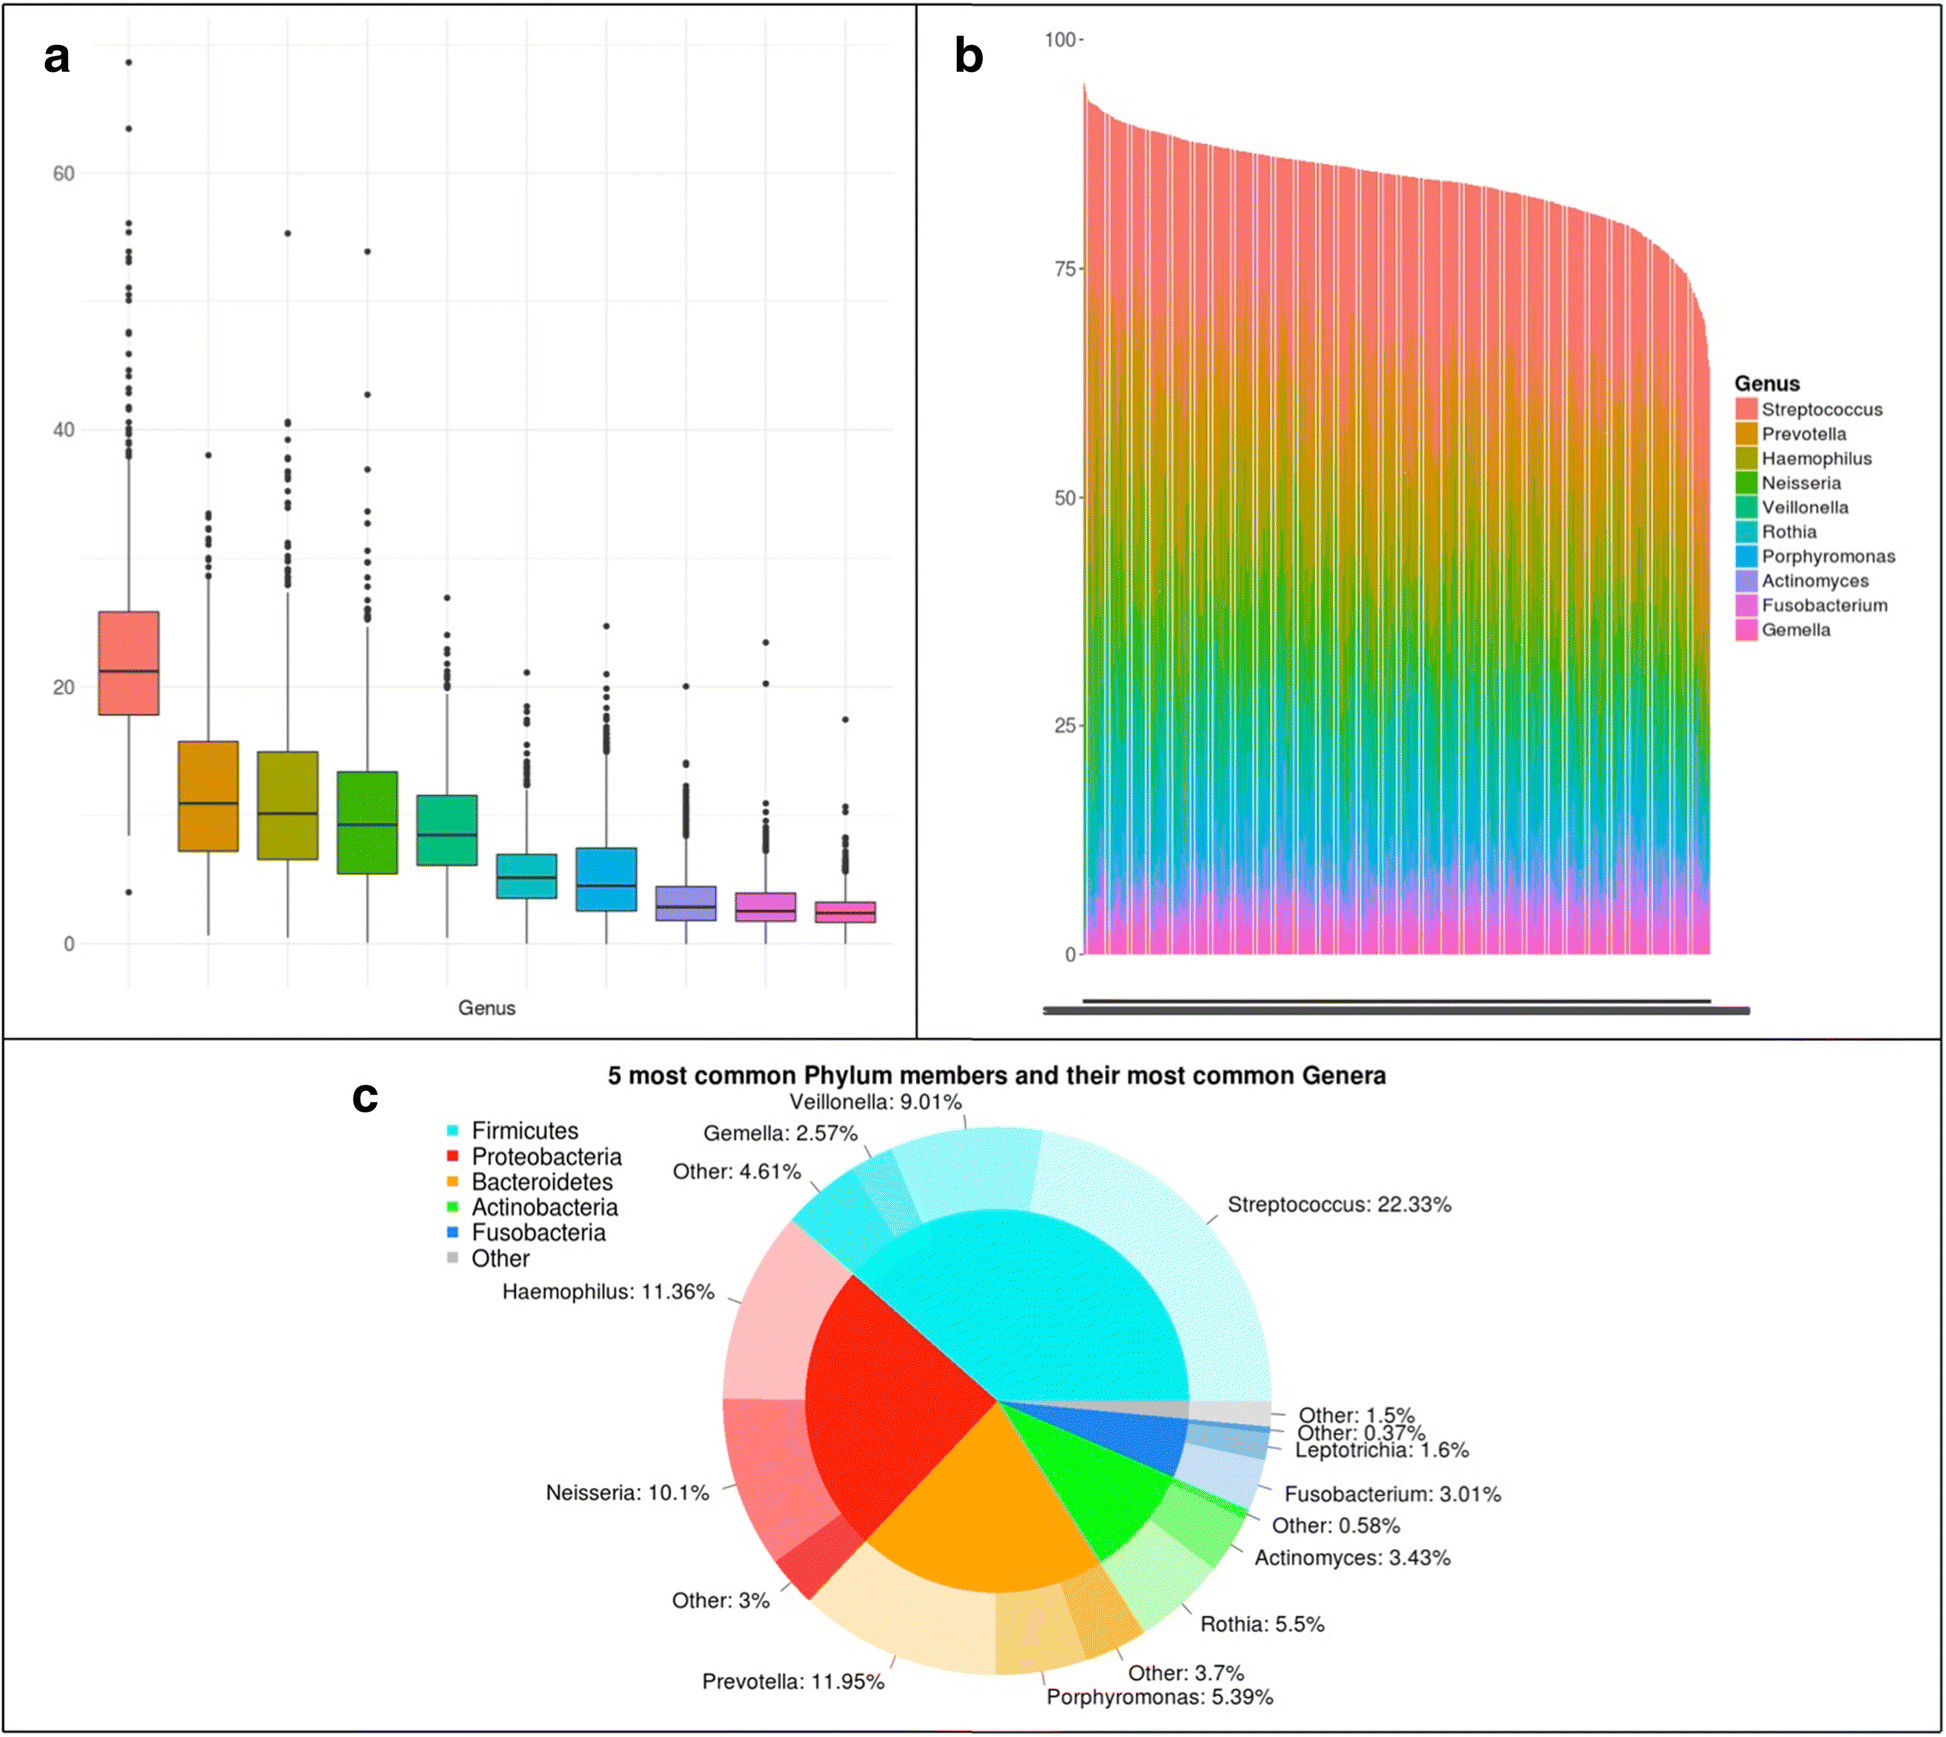1946x1737 pixels.
Task: Click the Gemella legend color swatch
Action: coord(1746,630)
